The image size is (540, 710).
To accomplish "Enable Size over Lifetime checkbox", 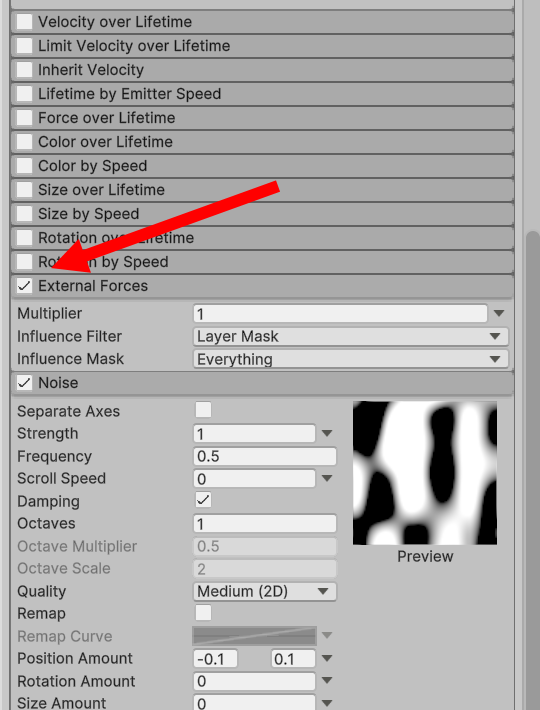I will 24,190.
